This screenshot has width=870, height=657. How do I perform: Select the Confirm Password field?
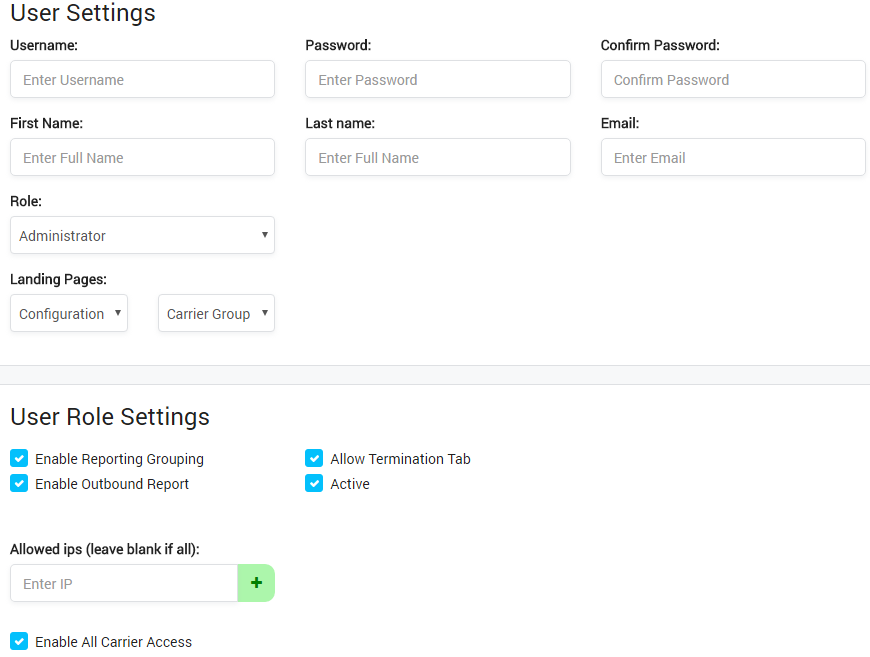coord(733,79)
